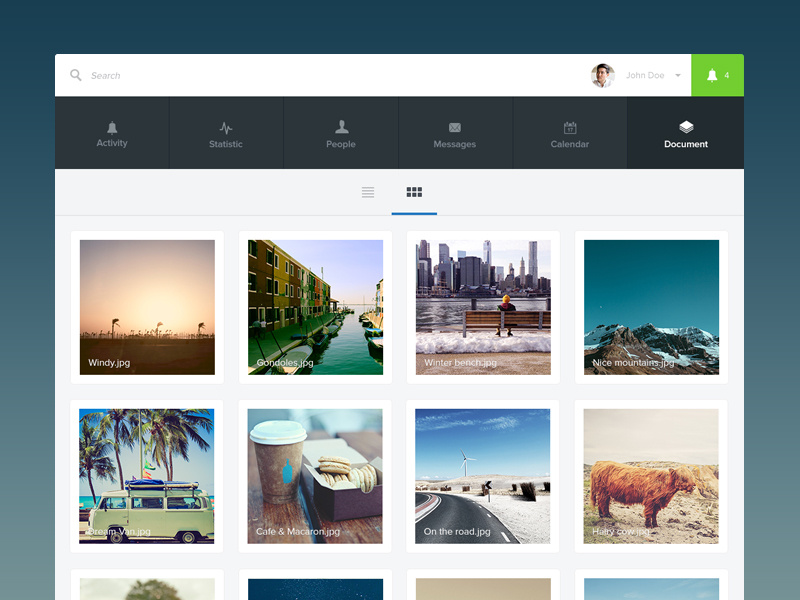Click the Gondoles.jpg file name label
The height and width of the screenshot is (600, 800).
point(285,363)
